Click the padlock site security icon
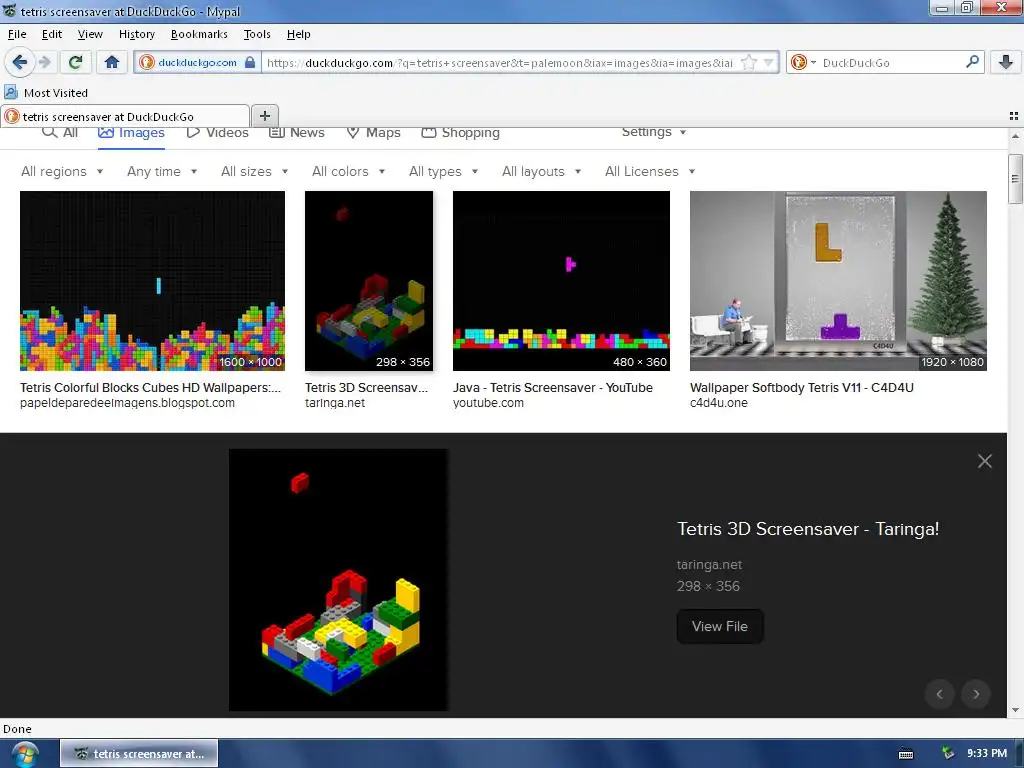The image size is (1024, 768). [250, 62]
